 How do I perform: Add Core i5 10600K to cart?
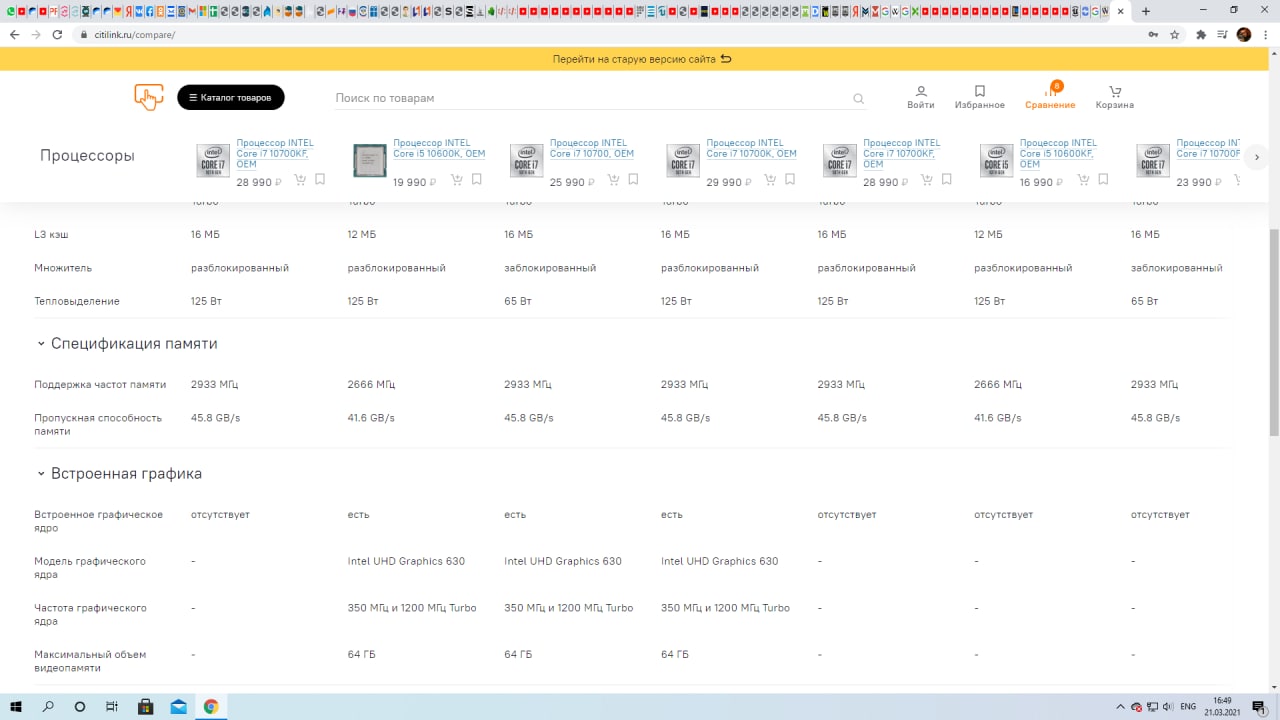457,180
